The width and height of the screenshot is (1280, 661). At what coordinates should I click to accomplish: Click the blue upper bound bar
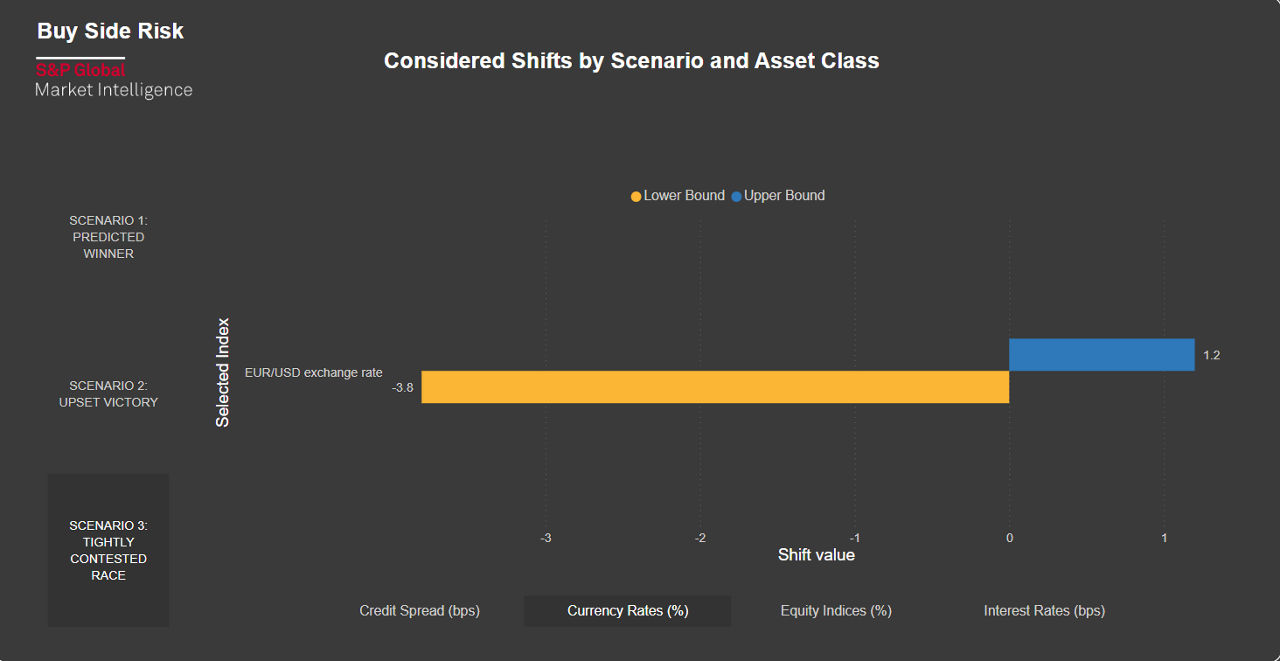[x=1101, y=355]
